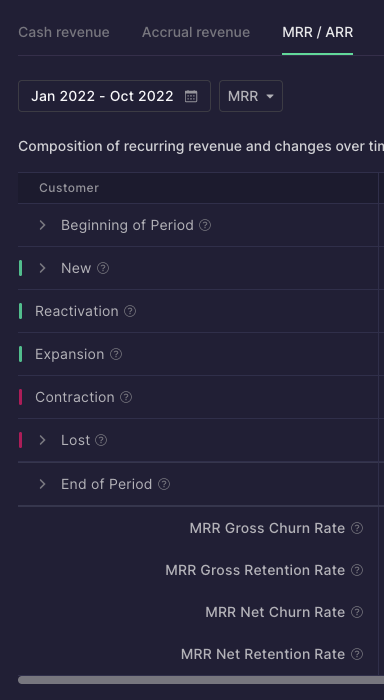Image resolution: width=384 pixels, height=700 pixels.
Task: Switch to the Cash revenue tab
Action: tap(64, 32)
